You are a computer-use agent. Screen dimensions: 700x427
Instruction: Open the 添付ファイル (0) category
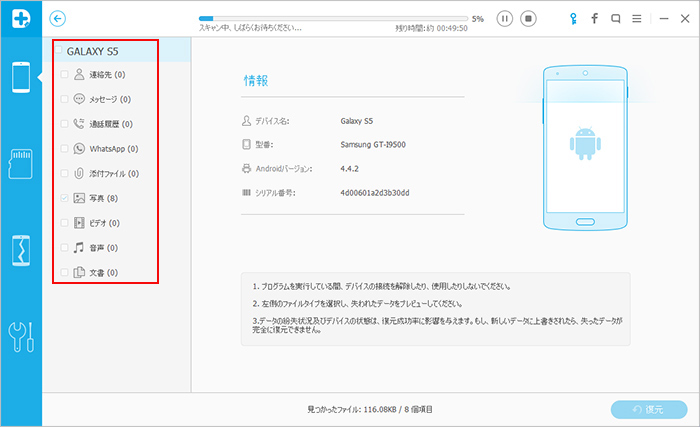coord(114,174)
